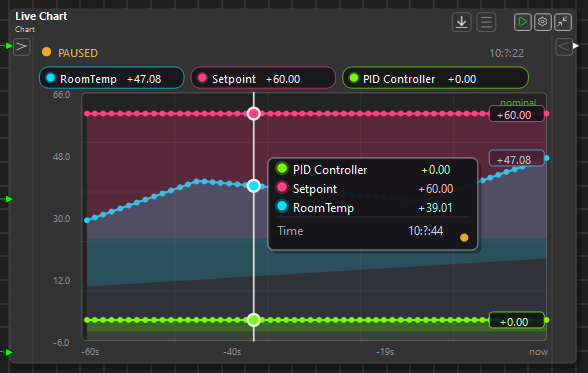Click the -40s time axis label
Screen dimensions: 588x373
click(232, 352)
